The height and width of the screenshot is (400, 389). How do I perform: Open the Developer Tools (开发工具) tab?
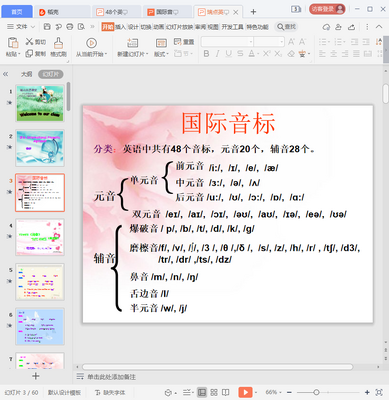click(232, 27)
